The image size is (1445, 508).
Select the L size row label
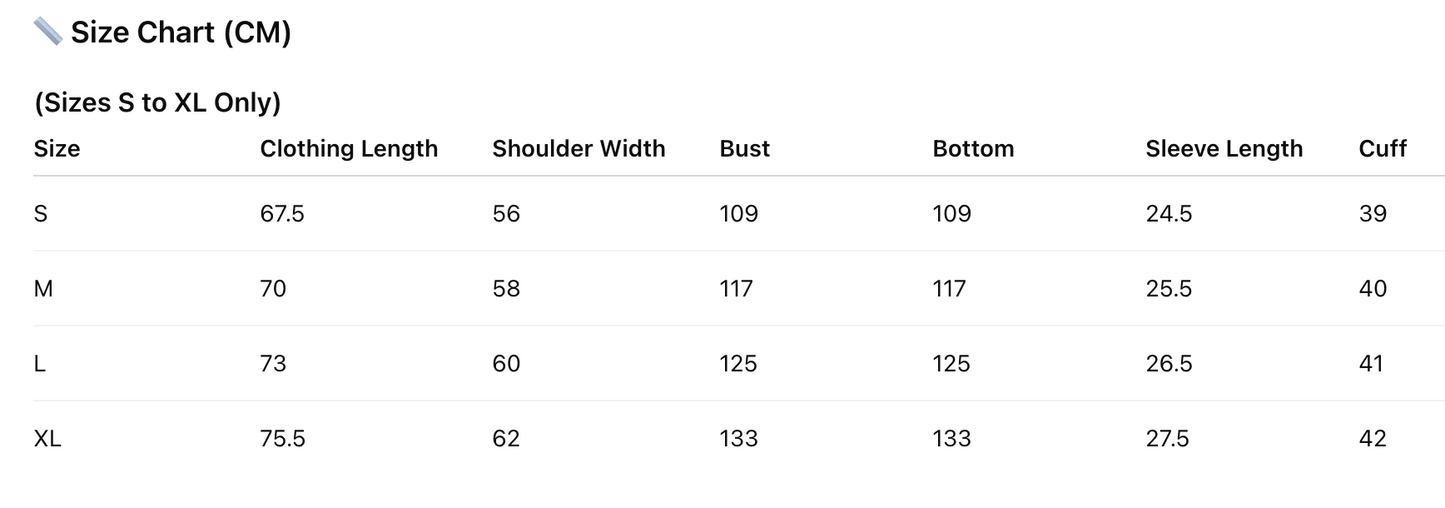(40, 364)
